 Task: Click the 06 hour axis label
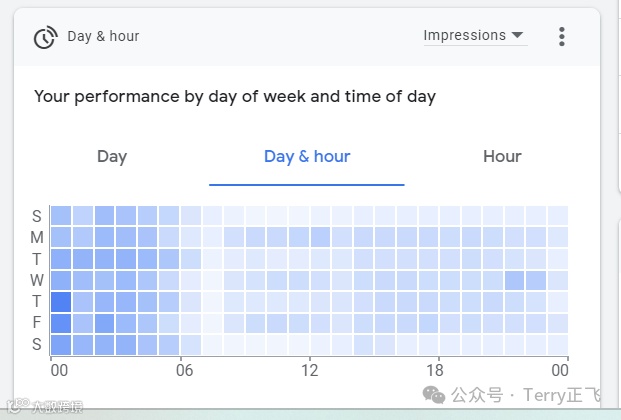click(x=186, y=368)
